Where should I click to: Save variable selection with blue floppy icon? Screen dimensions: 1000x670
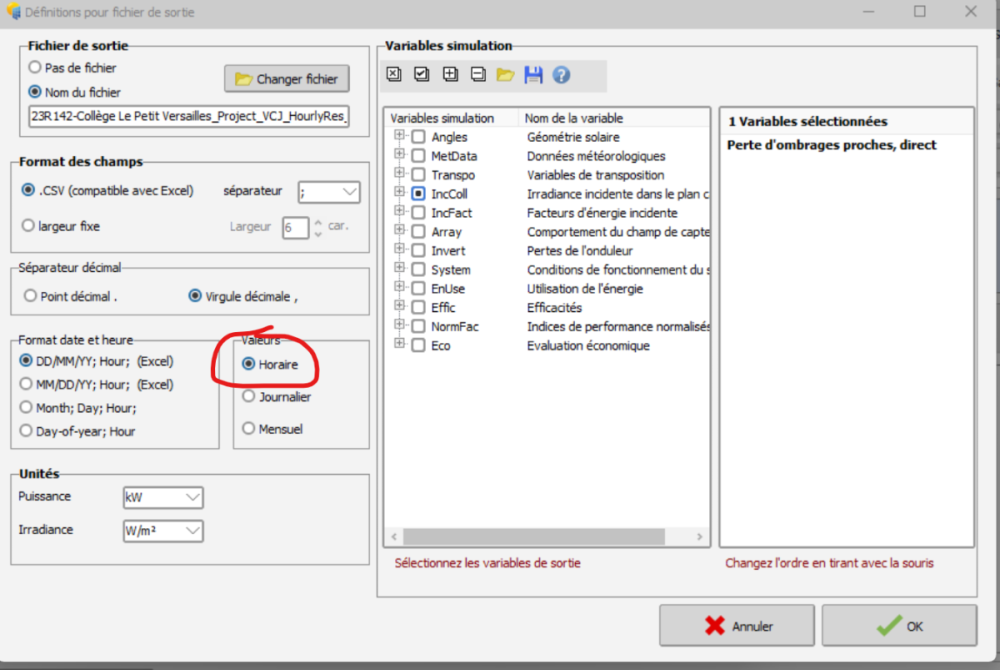tap(533, 75)
